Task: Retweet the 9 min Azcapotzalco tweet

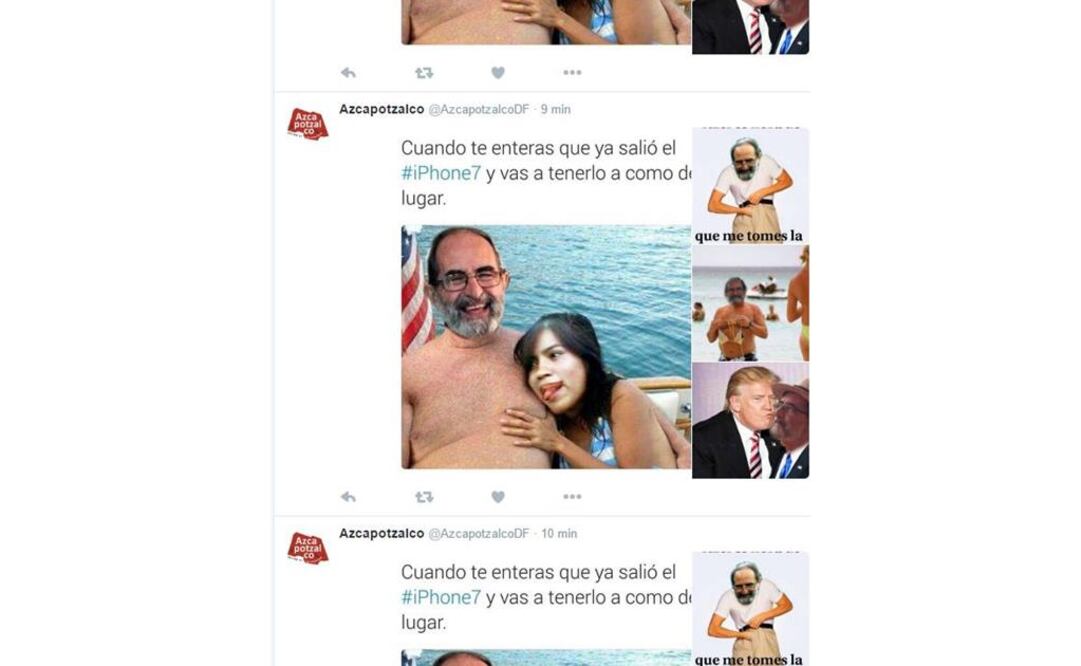Action: (424, 496)
